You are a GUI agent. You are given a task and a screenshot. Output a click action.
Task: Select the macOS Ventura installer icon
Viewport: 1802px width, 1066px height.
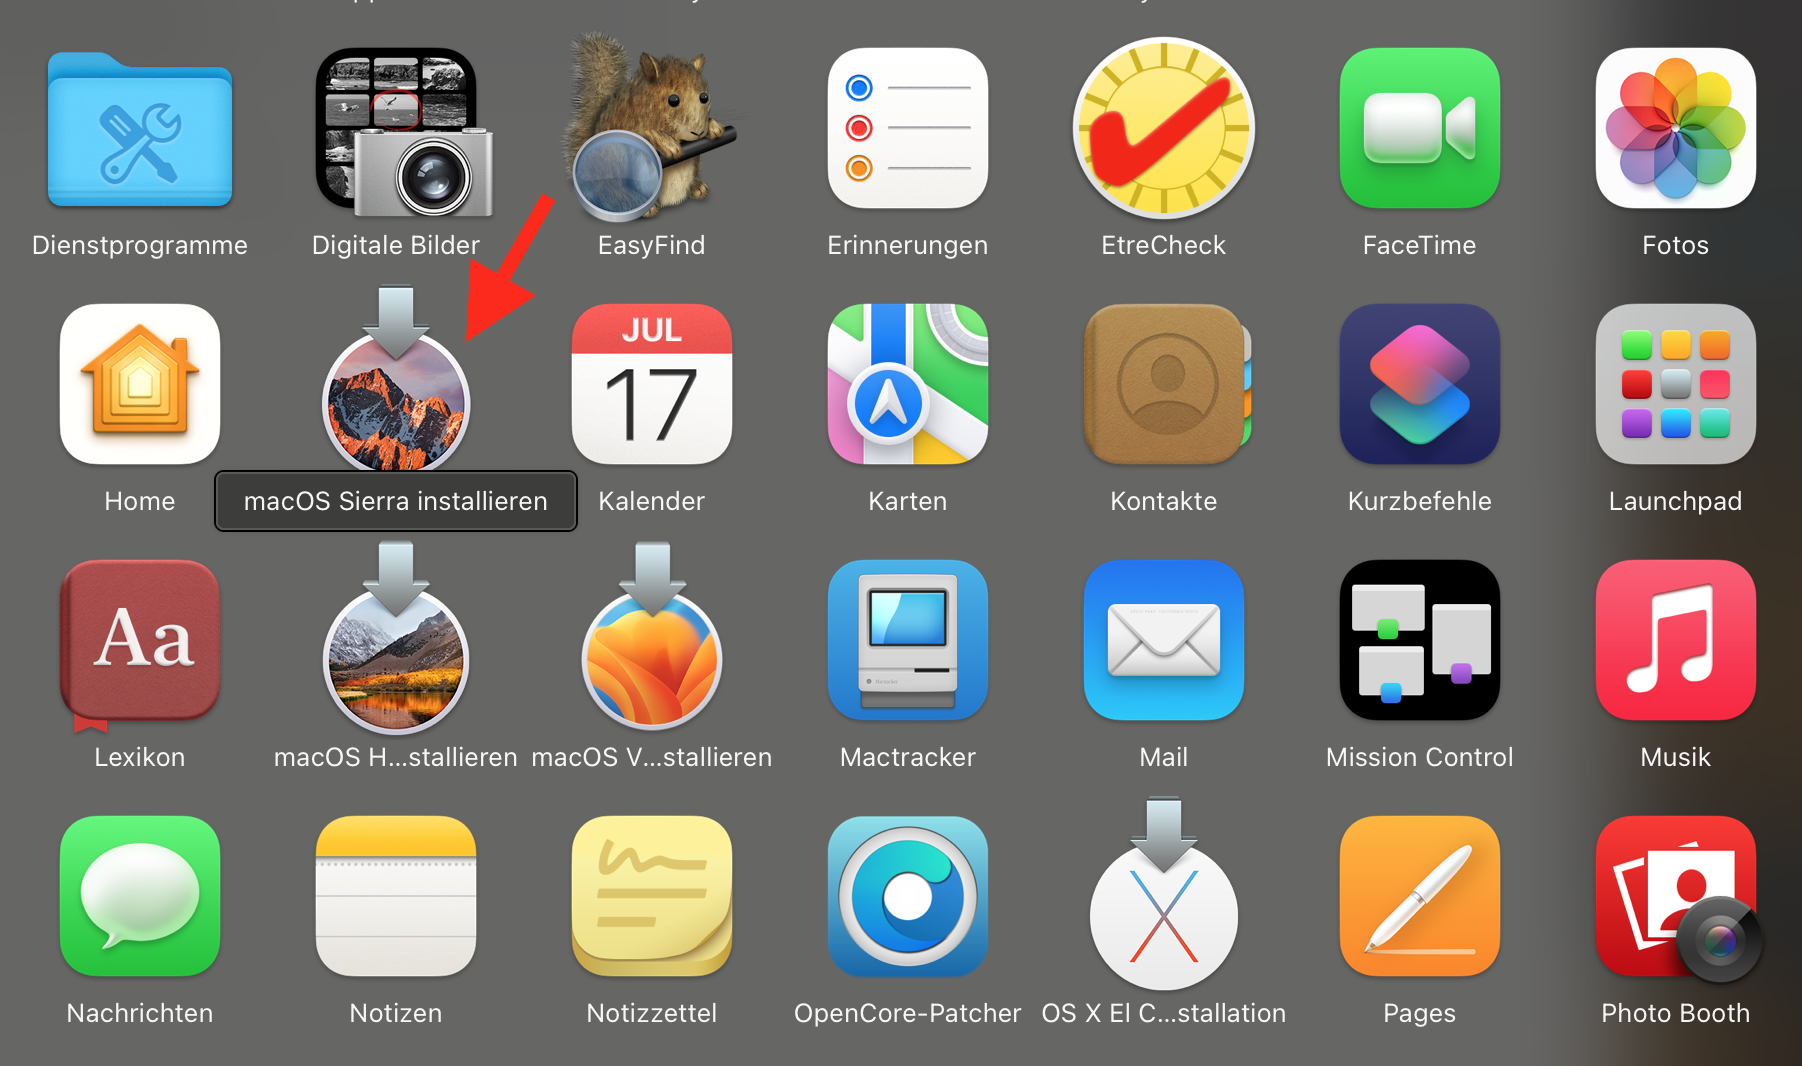652,636
